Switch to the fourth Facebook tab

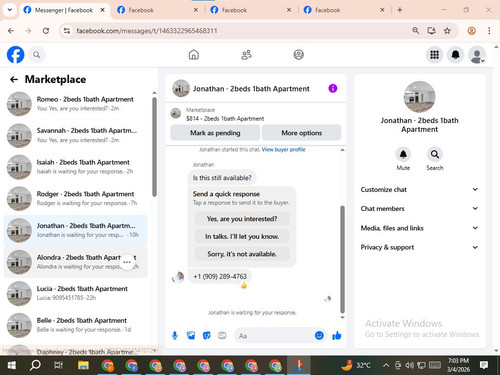tap(344, 10)
